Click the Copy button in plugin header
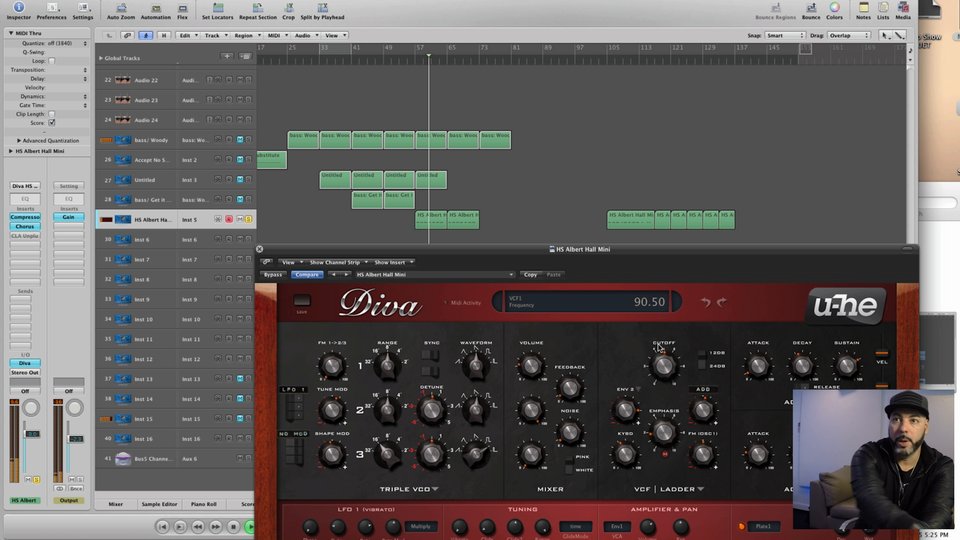This screenshot has width=960, height=540. pos(530,274)
